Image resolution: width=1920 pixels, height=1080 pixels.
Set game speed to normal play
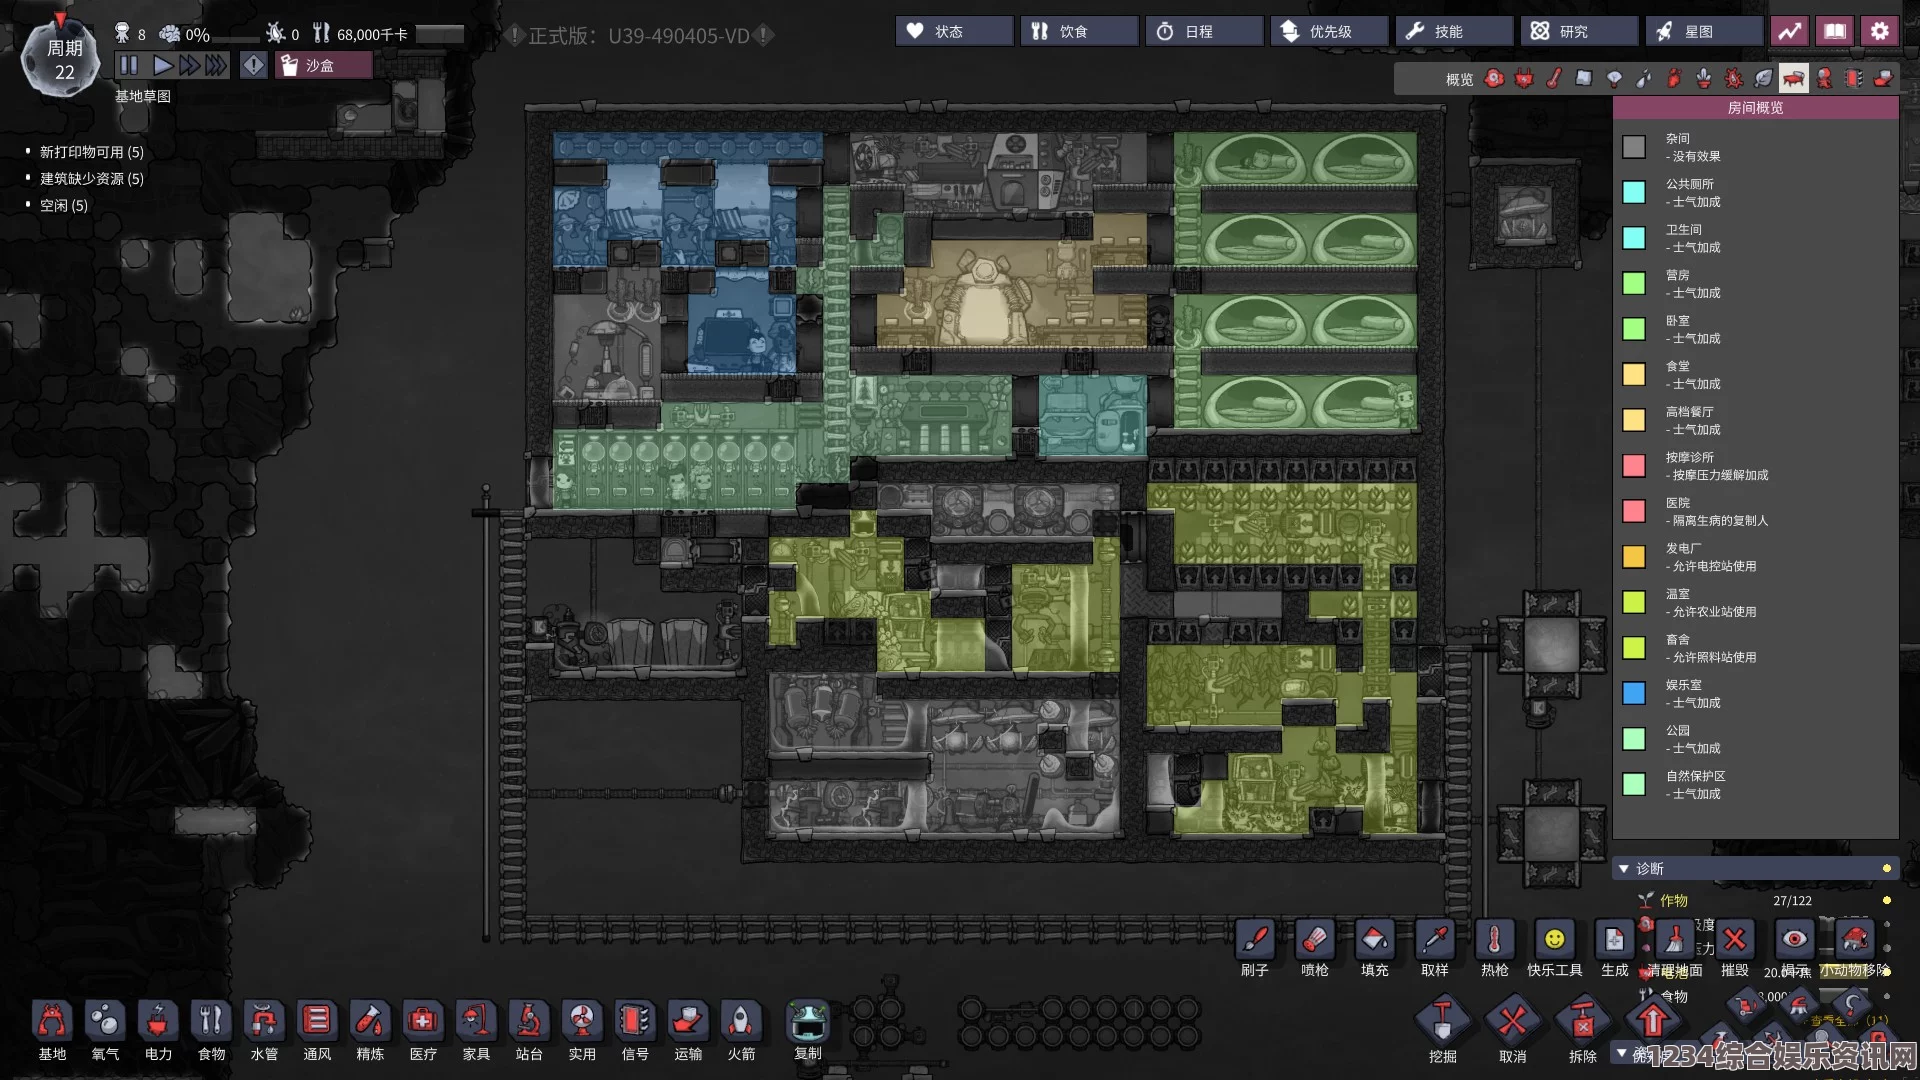(163, 66)
